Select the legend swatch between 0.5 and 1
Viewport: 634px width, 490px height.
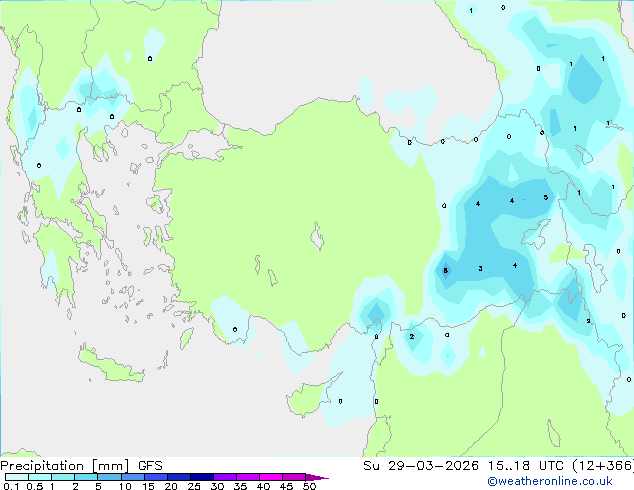pyautogui.click(x=40, y=477)
